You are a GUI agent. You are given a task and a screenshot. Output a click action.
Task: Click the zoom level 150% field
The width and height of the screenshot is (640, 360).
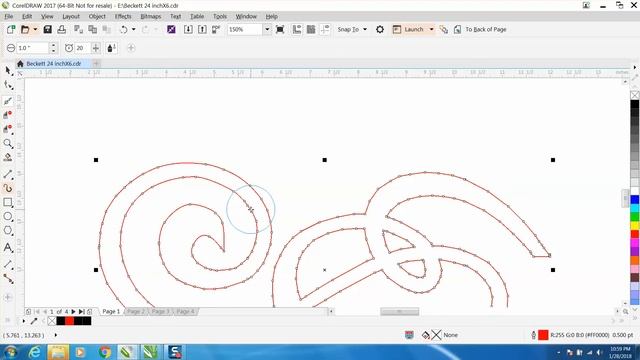245,29
